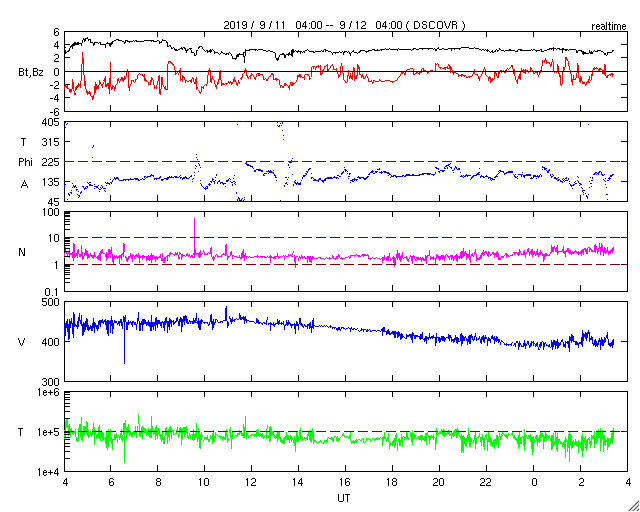640x512 pixels.
Task: Click the "300" tick on the V axis
Action: point(52,382)
